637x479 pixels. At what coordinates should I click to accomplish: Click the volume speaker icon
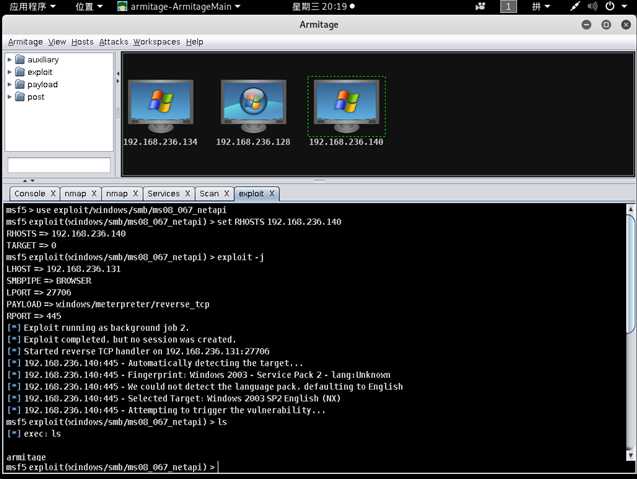(593, 7)
